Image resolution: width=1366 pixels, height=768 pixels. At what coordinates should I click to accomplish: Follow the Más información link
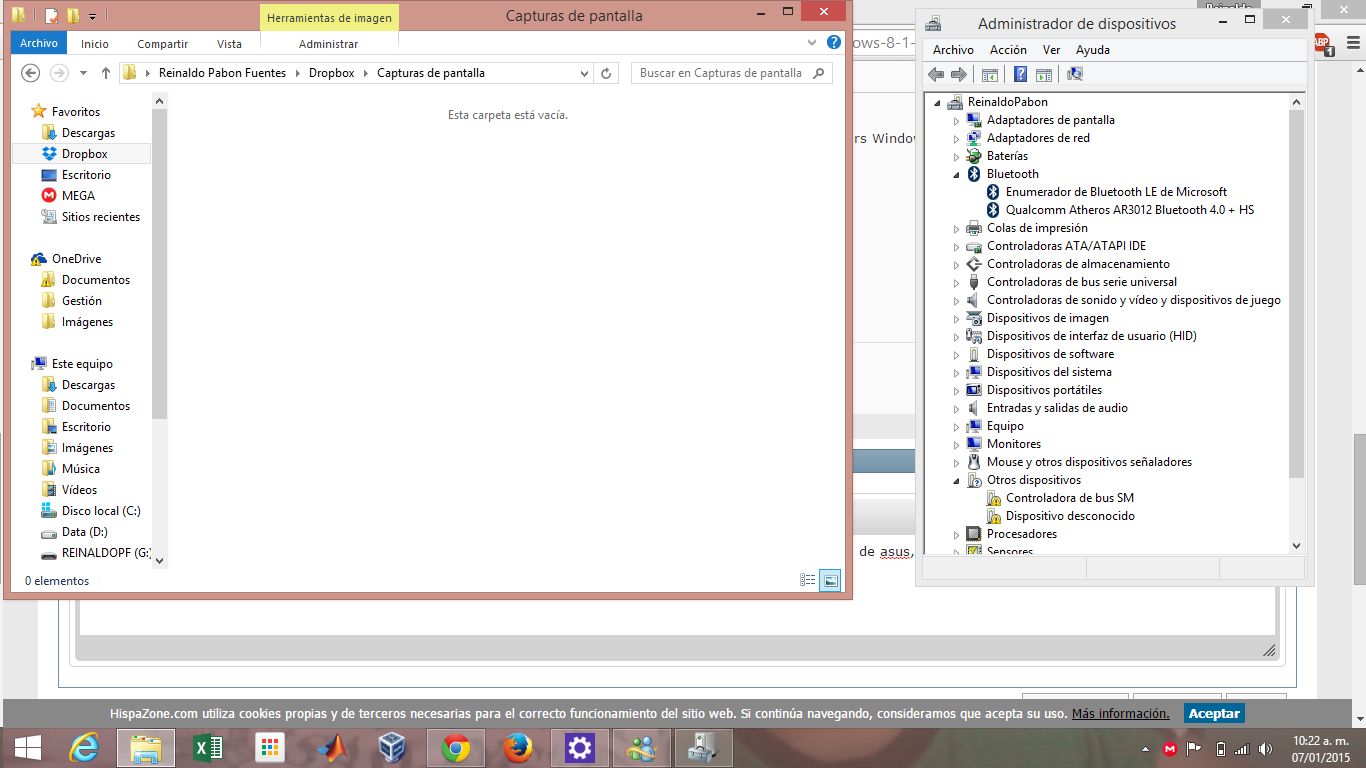click(x=1120, y=713)
